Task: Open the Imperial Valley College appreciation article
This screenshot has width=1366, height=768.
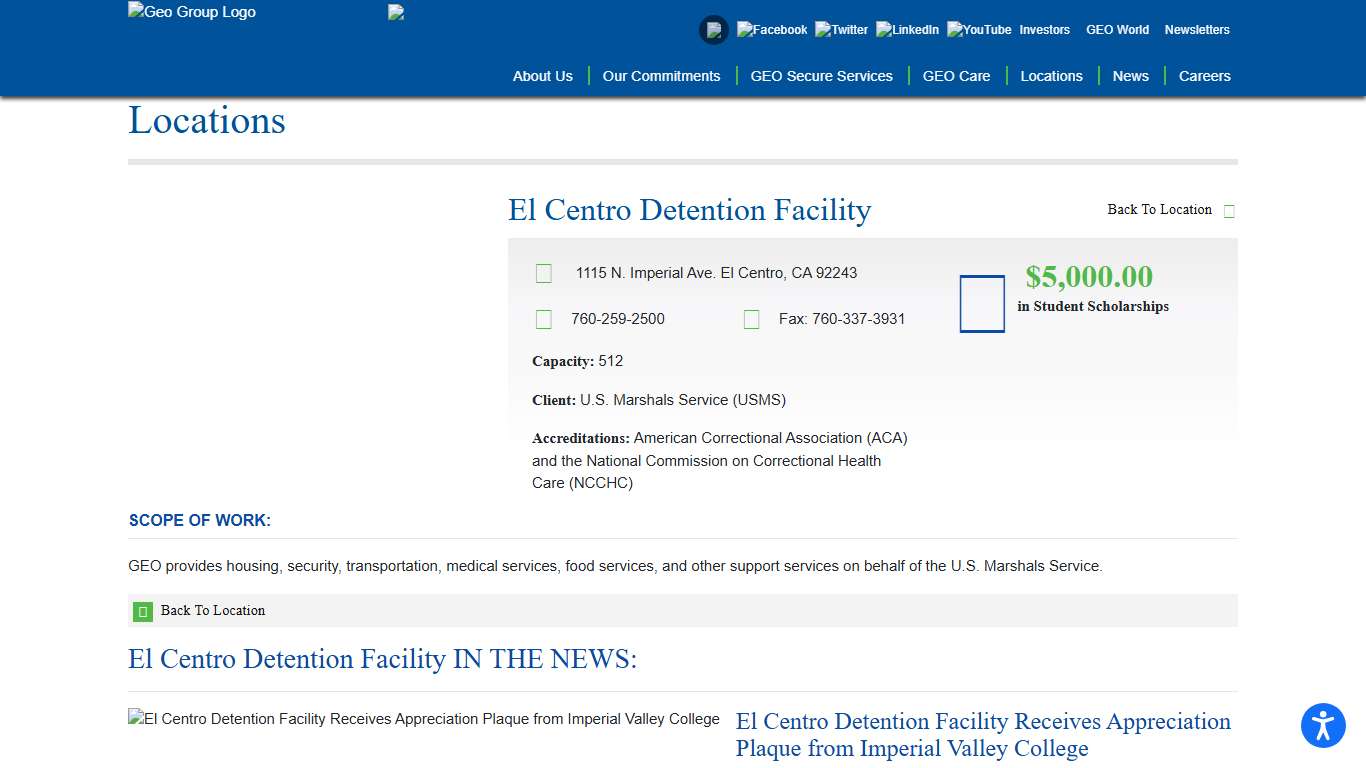Action: [982, 735]
